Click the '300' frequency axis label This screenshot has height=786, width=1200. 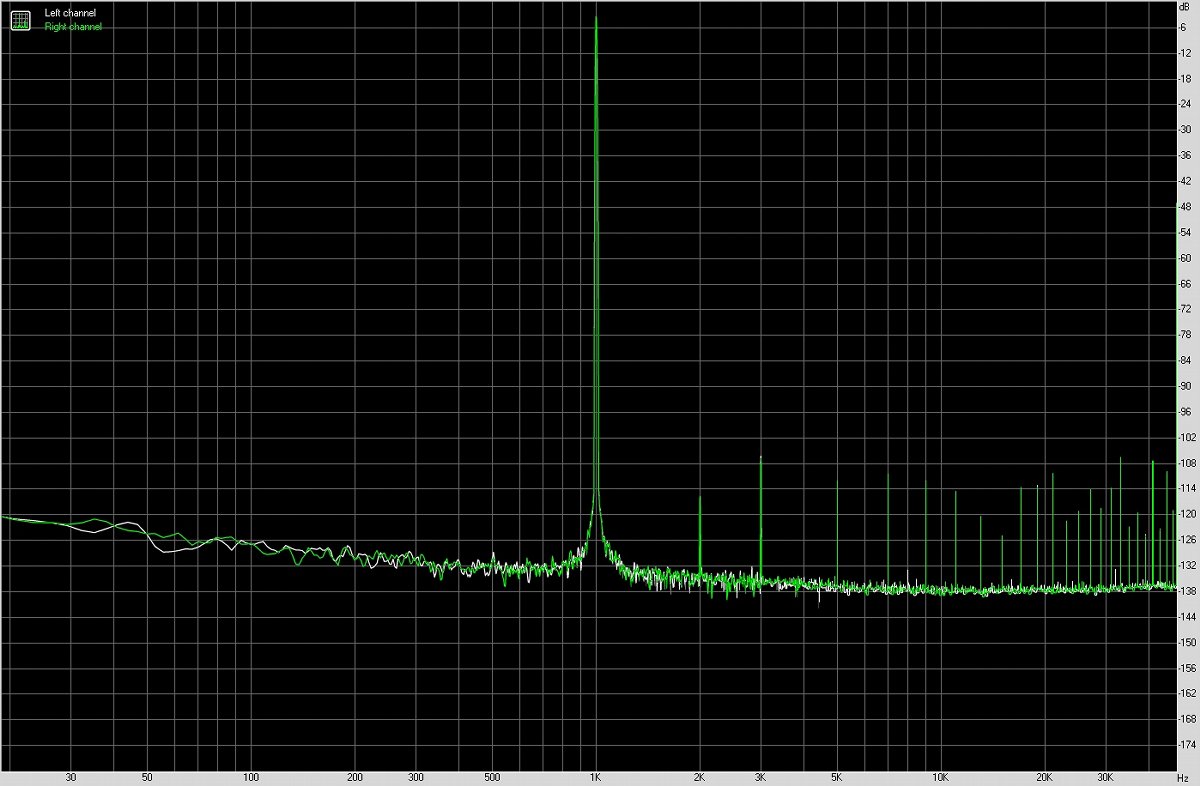[x=415, y=777]
